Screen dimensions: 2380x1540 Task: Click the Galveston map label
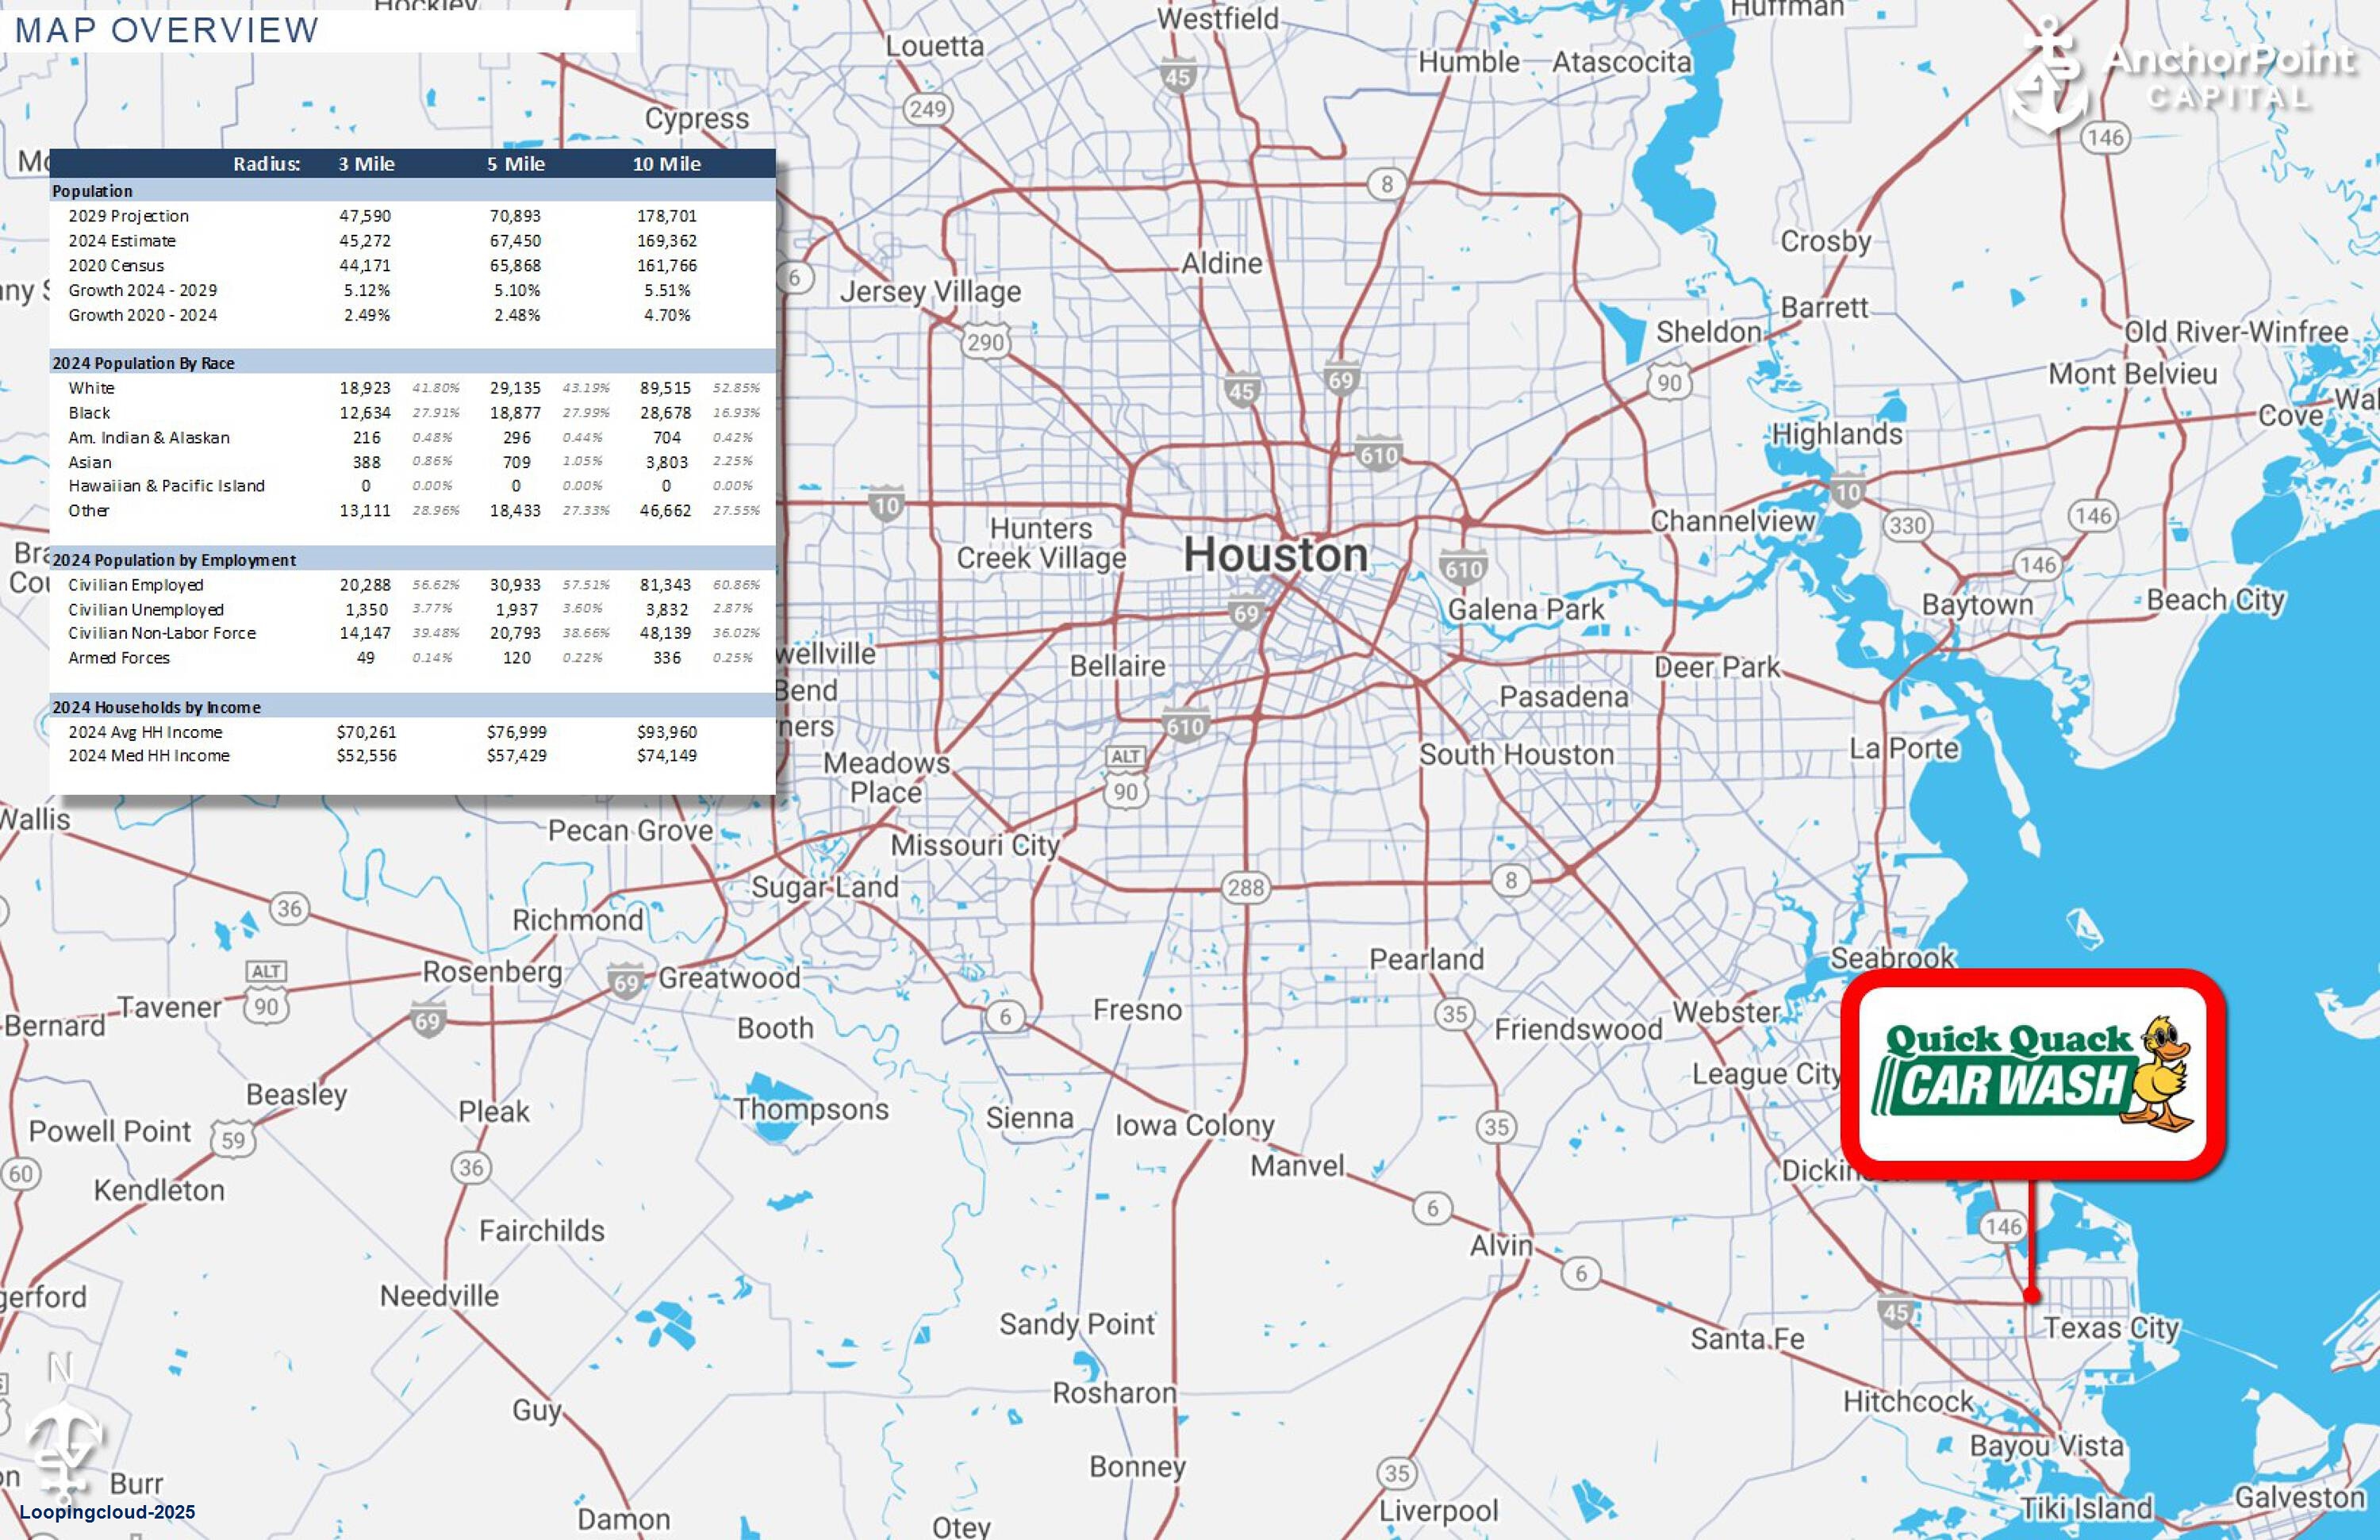[x=2300, y=1497]
